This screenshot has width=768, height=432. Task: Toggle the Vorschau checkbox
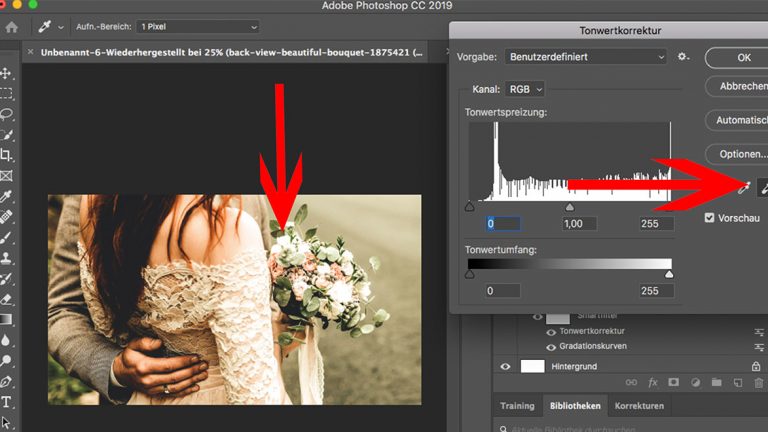[x=709, y=217]
